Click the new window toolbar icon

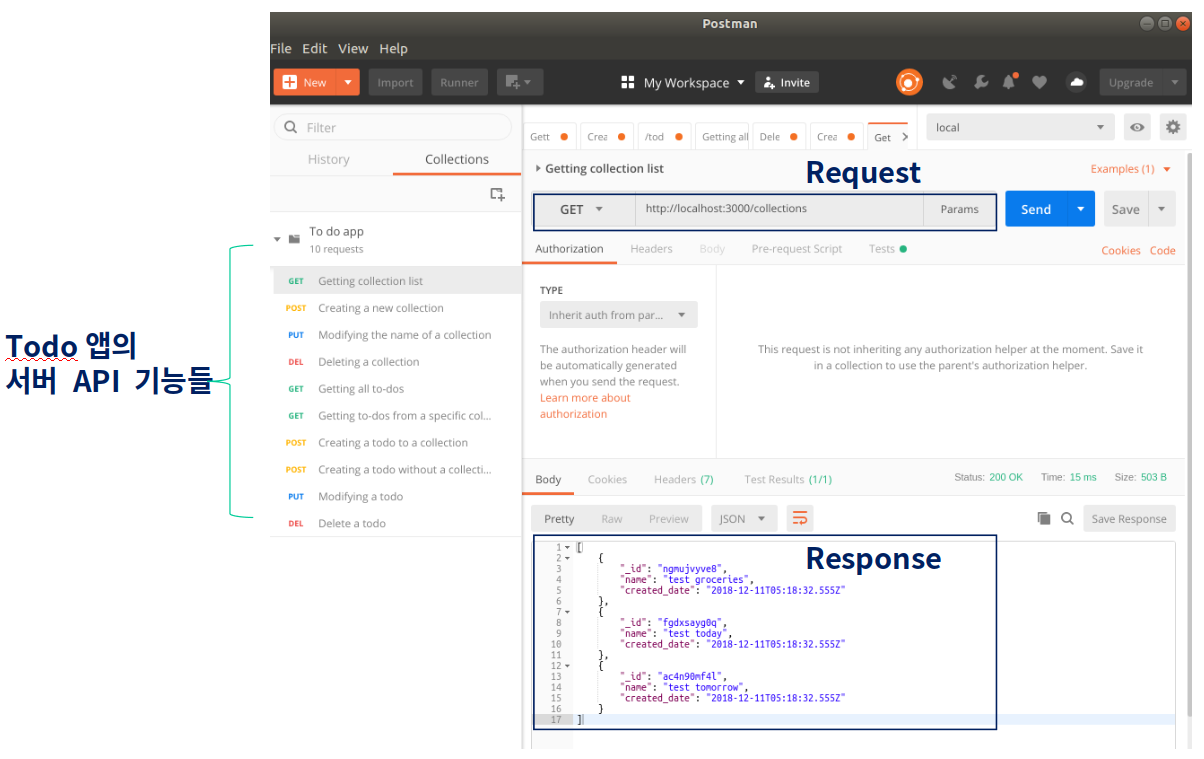520,82
